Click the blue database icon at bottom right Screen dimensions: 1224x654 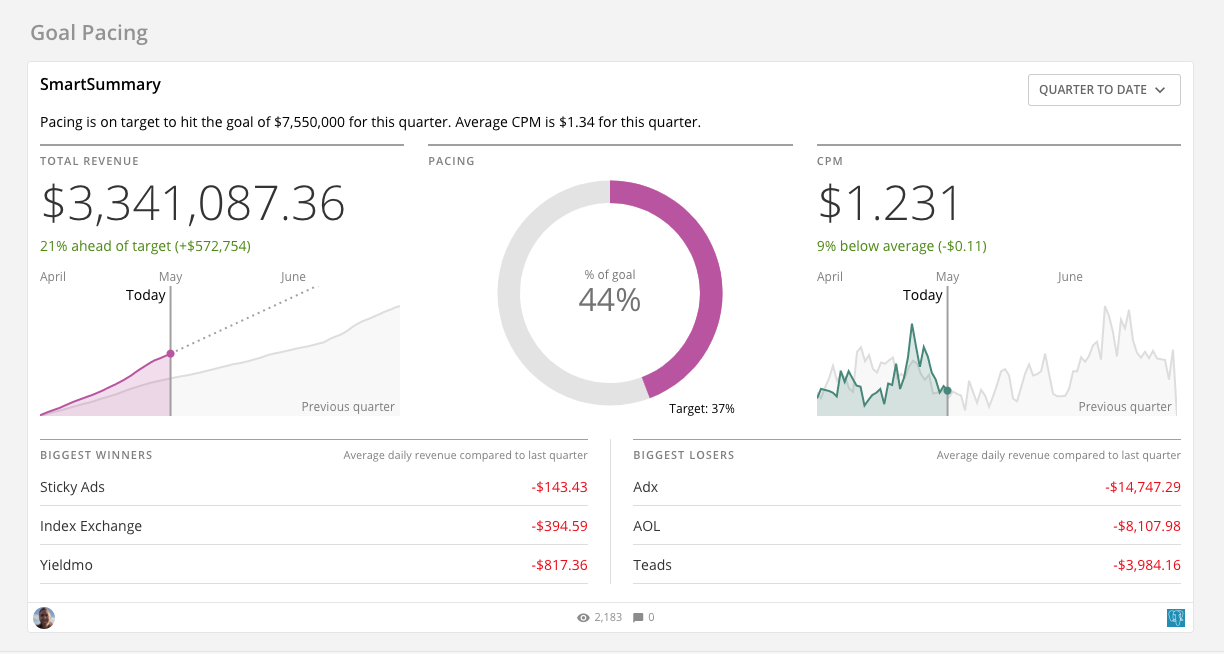1175,618
